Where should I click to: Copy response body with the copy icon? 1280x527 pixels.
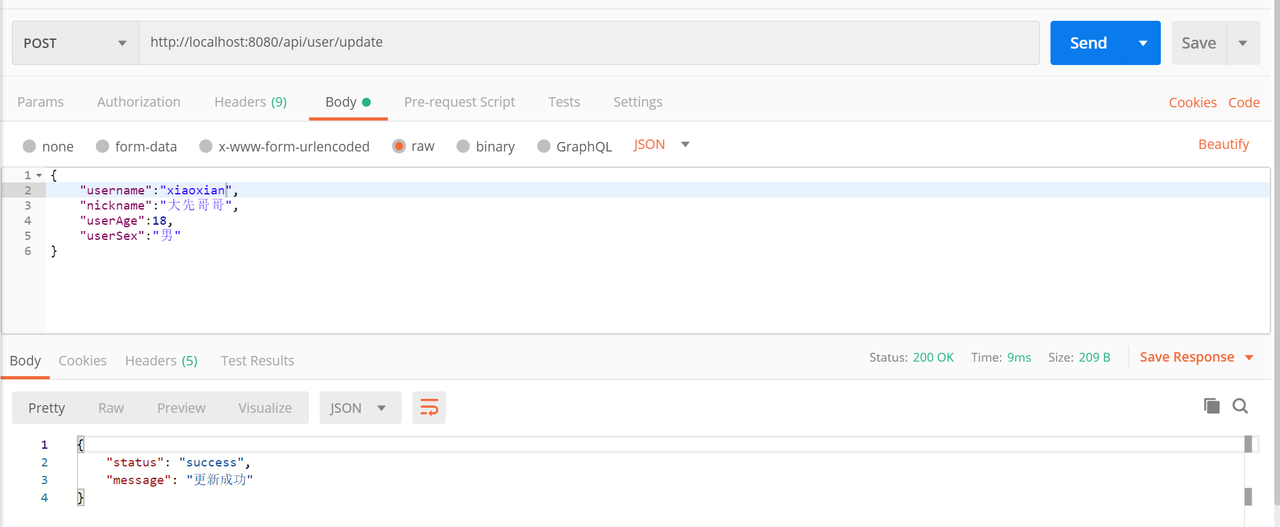point(1211,405)
